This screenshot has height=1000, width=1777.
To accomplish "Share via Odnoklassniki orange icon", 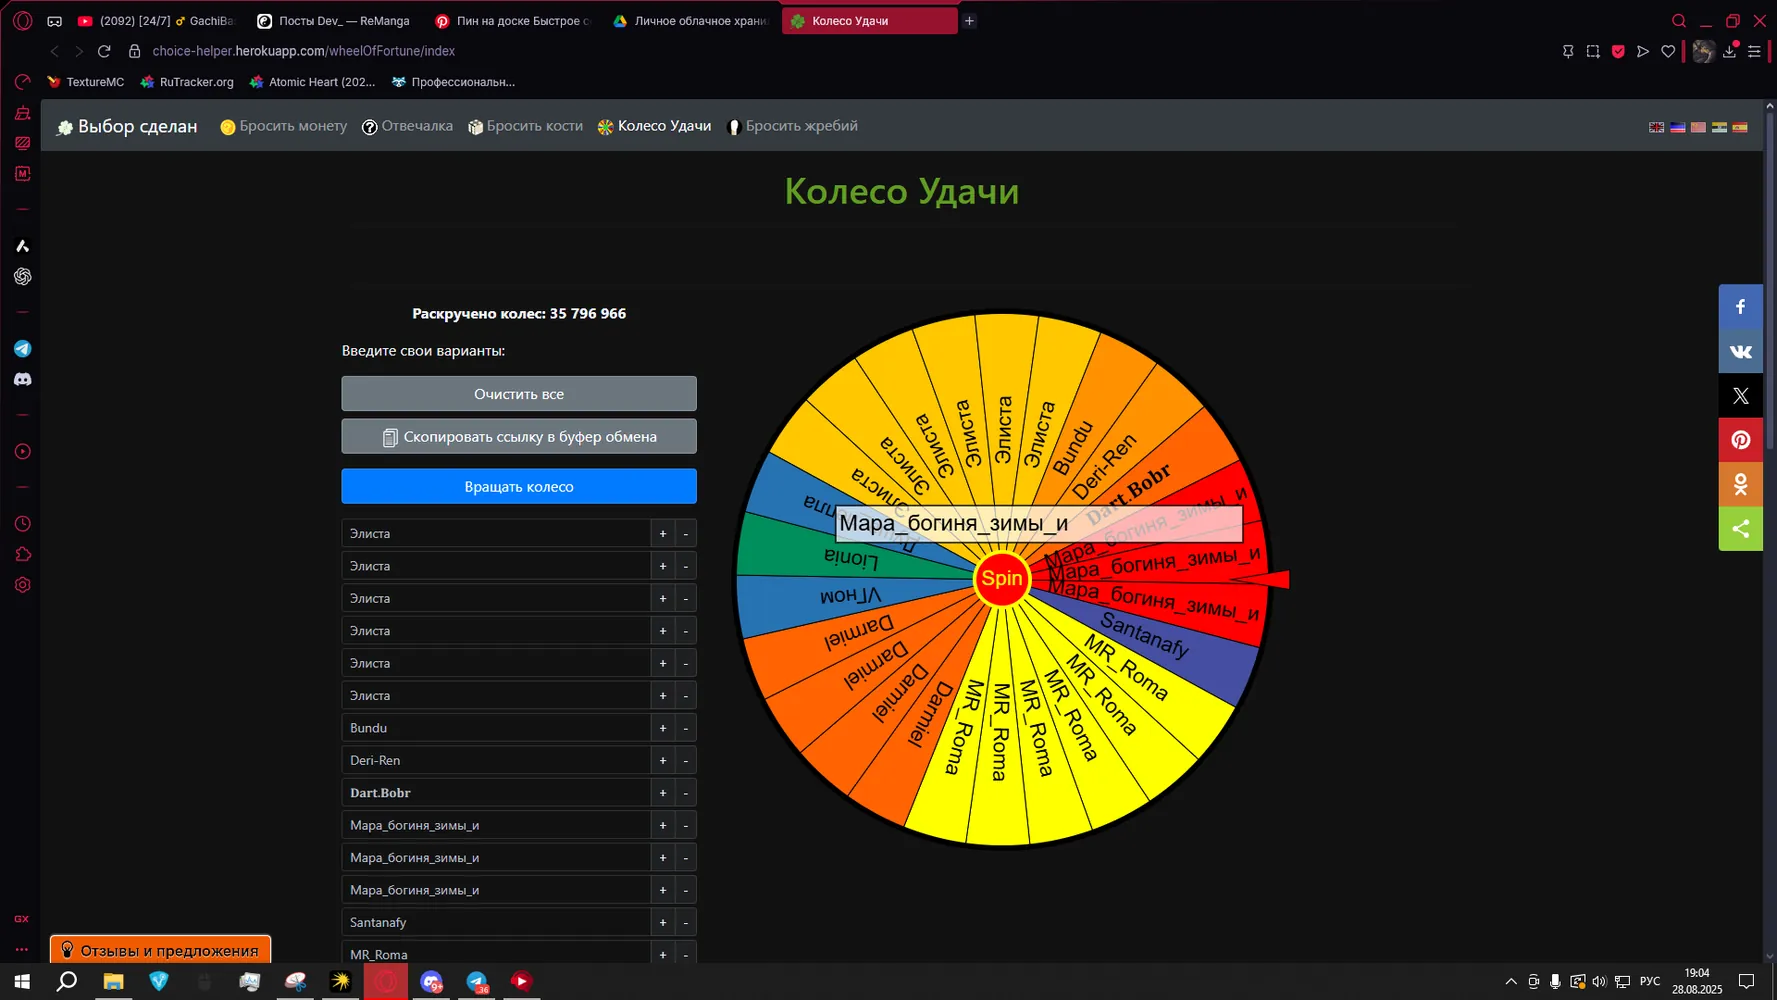I will 1740,484.
